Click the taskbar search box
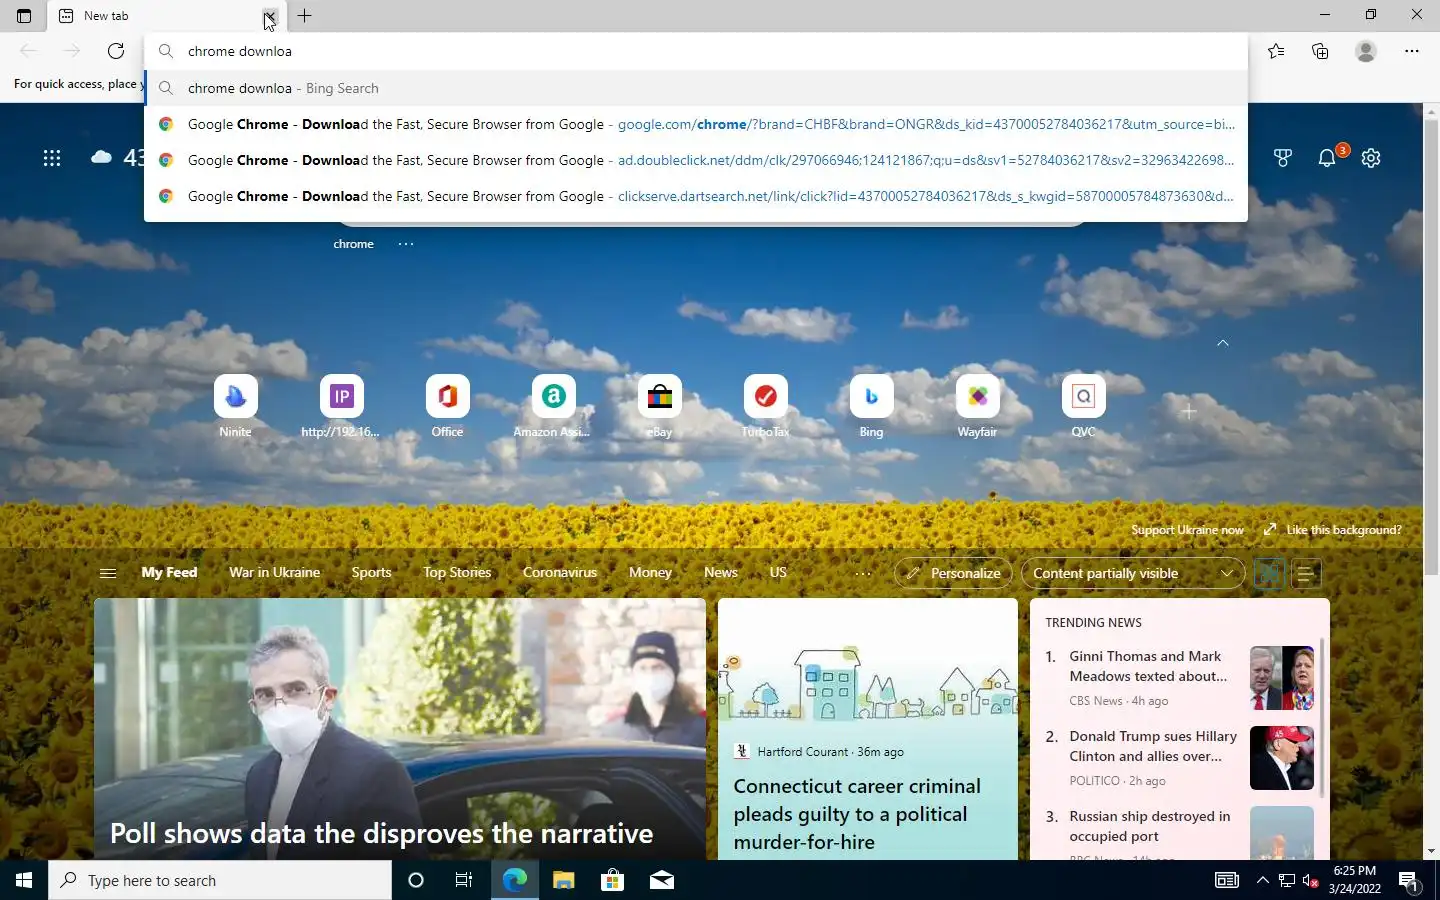1440x900 pixels. [x=220, y=880]
